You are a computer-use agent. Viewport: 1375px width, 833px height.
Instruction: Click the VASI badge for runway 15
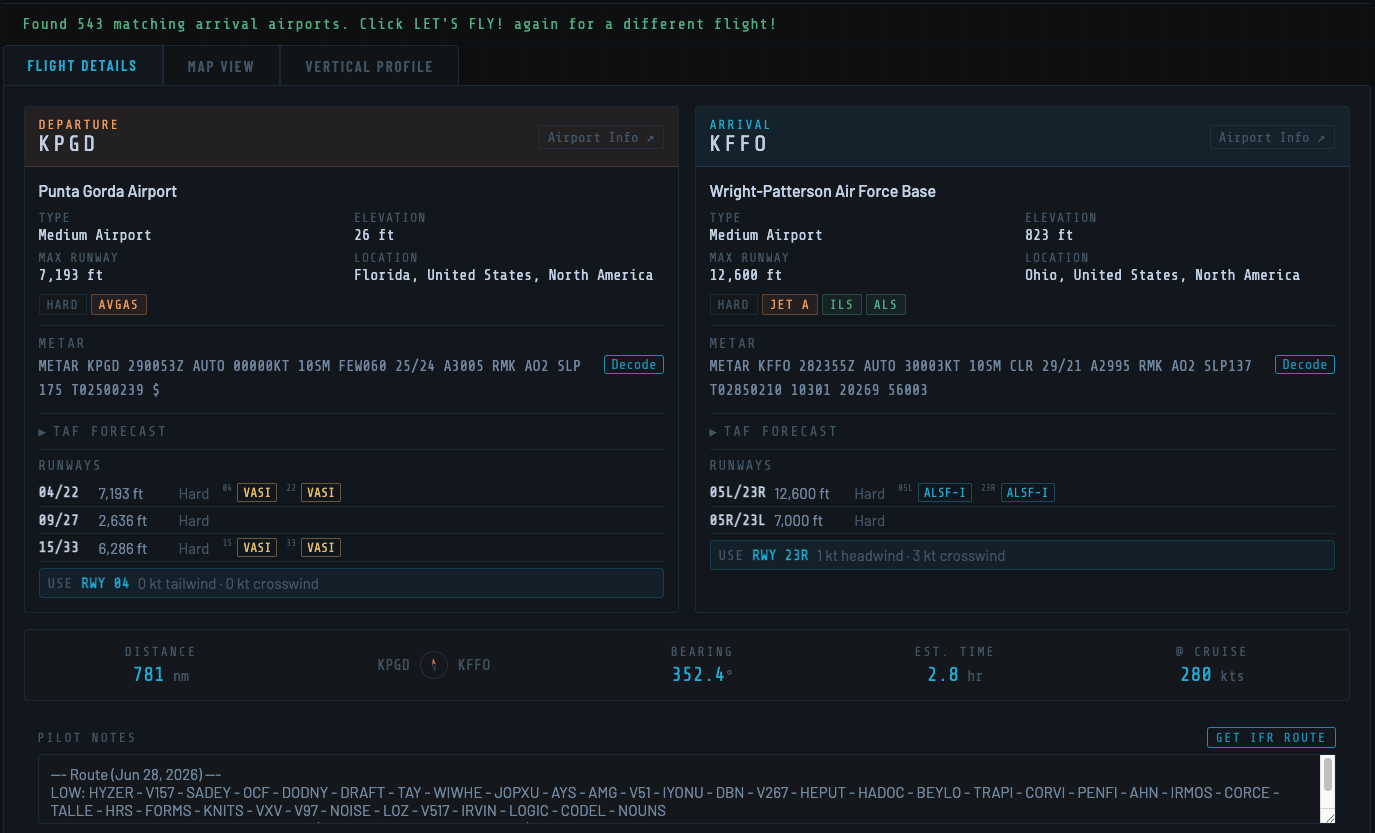(x=257, y=548)
